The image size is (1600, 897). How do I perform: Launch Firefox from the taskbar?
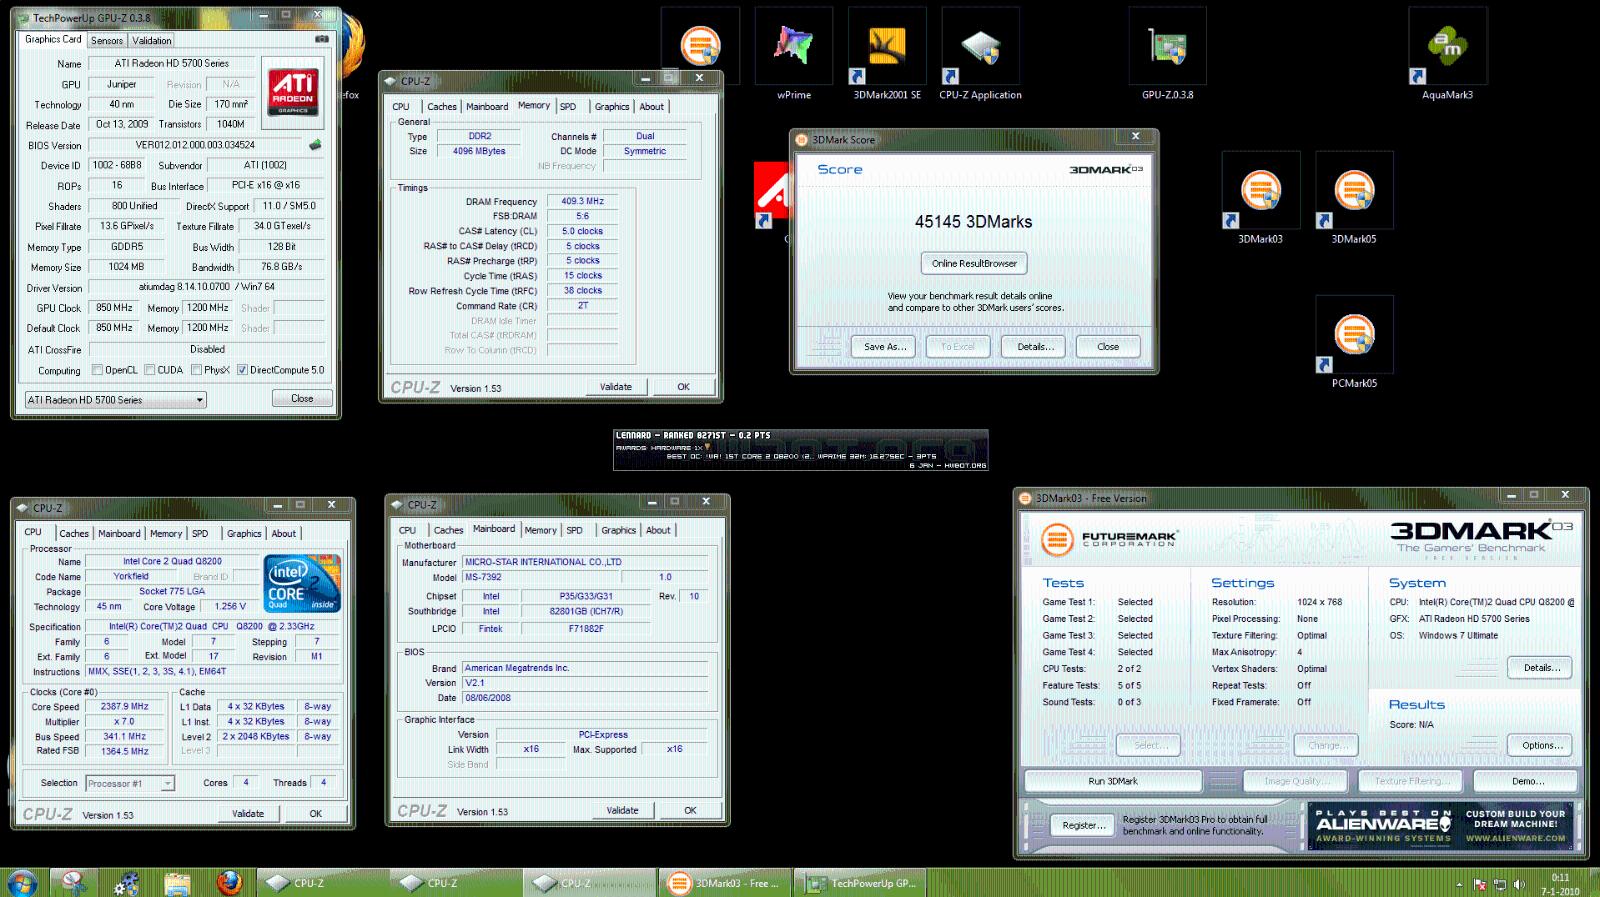click(x=229, y=883)
